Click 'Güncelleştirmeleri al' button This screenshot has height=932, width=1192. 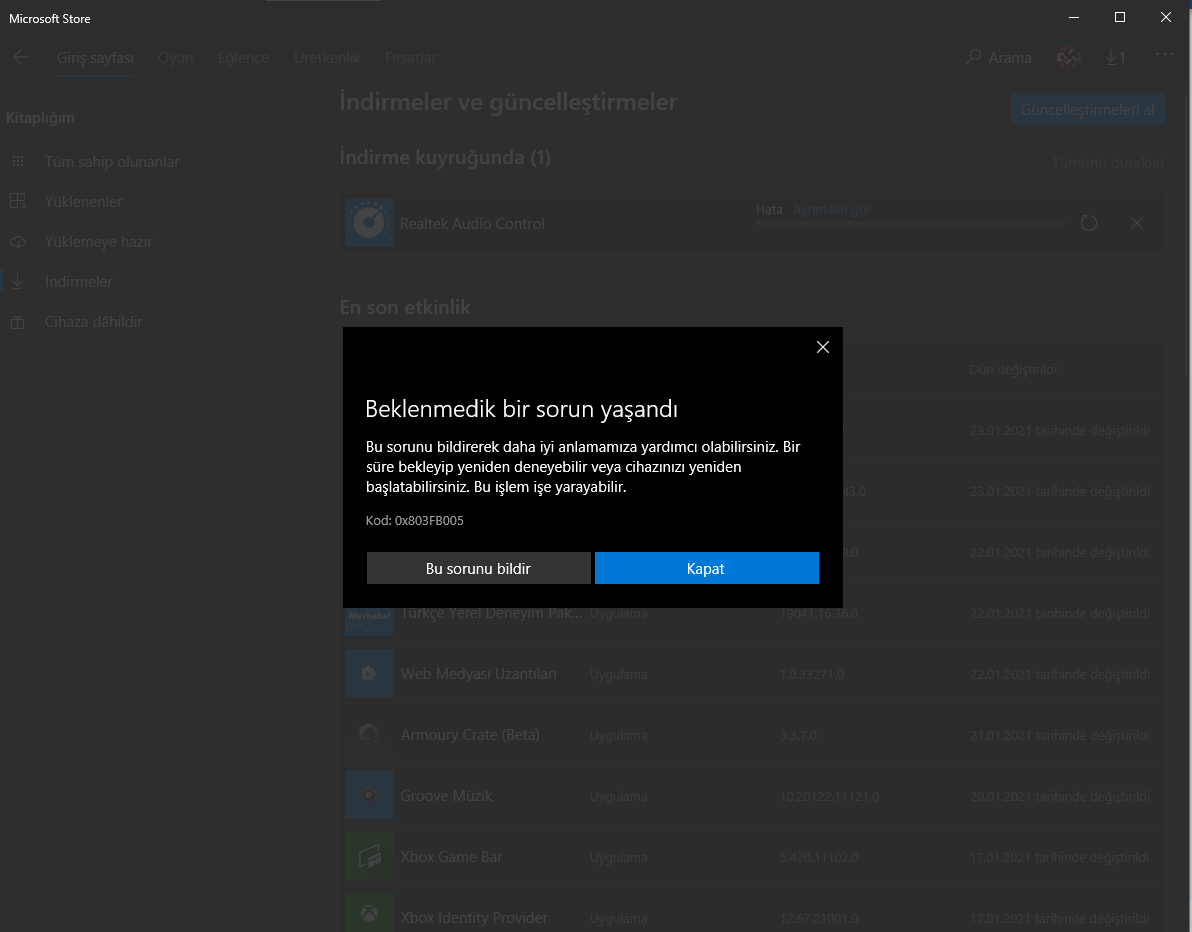1087,109
